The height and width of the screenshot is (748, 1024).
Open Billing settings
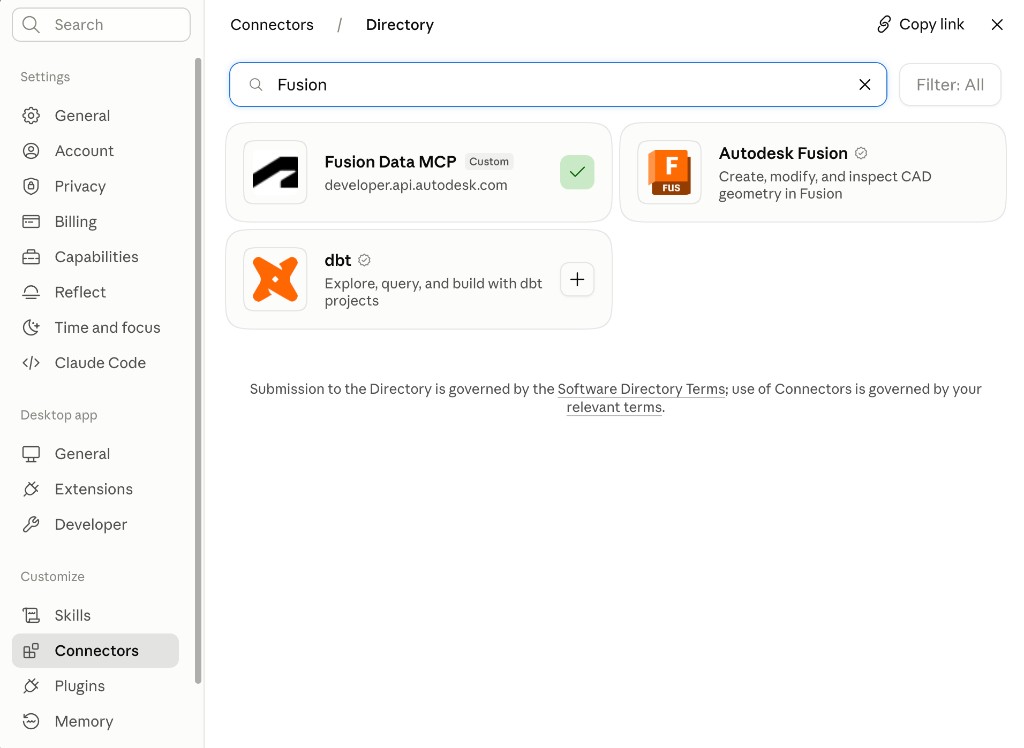click(95, 221)
